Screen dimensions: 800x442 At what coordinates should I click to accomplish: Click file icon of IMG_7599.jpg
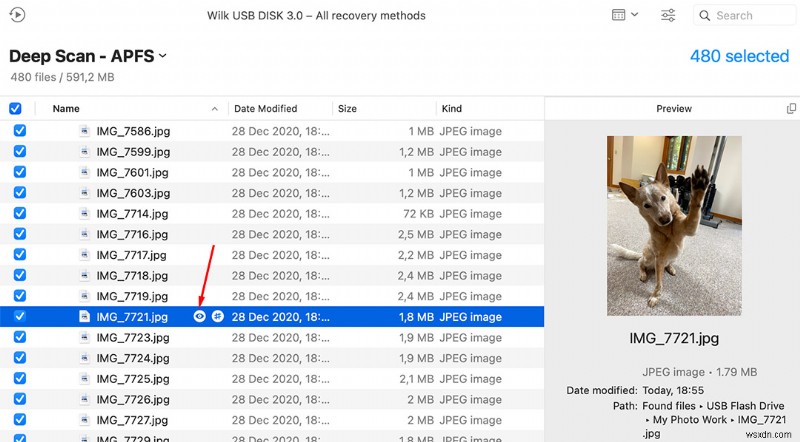tap(85, 152)
